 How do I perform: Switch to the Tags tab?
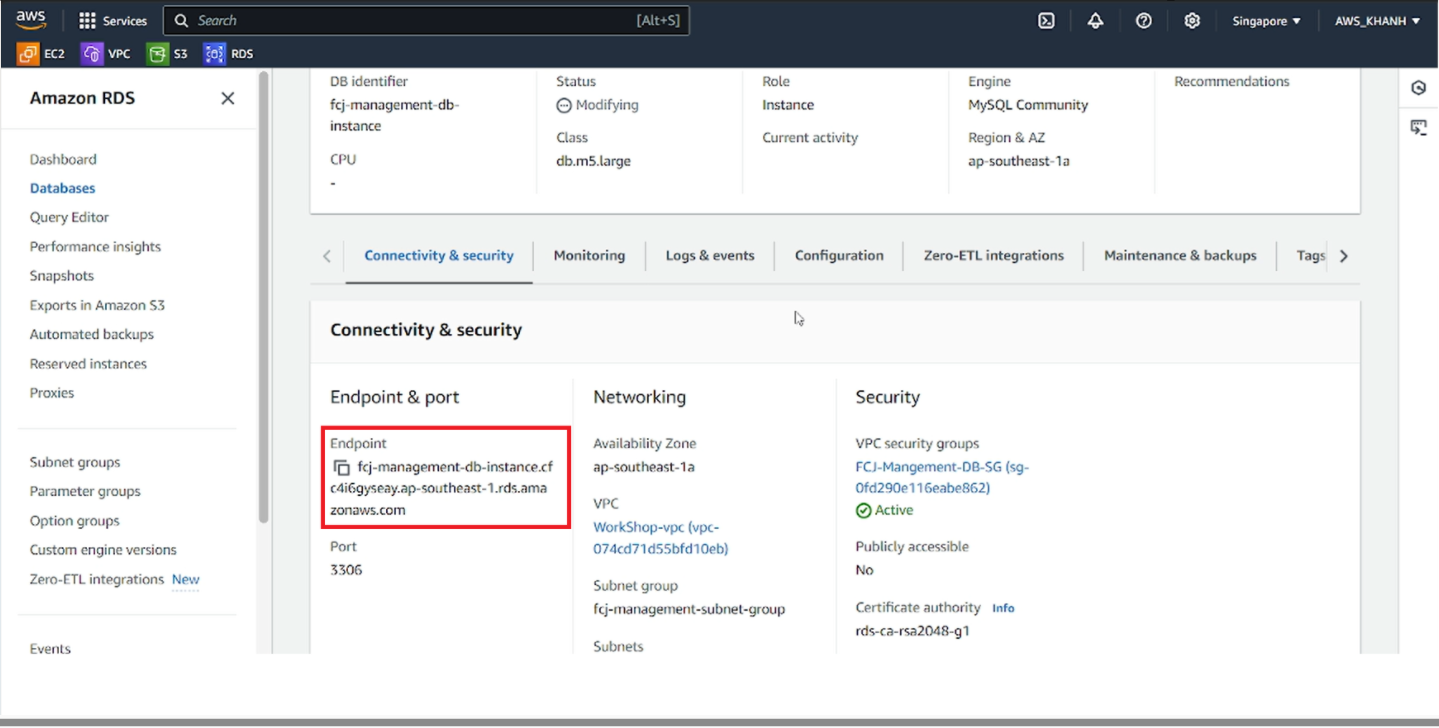tap(1311, 256)
